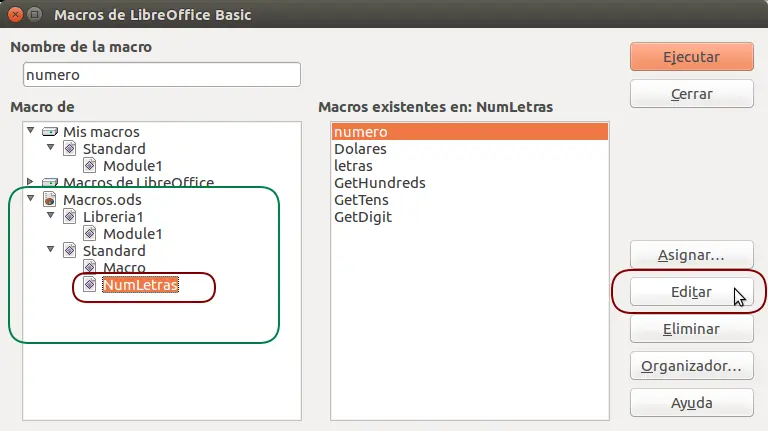Select the Libreria1 label in tree
Screen dimensions: 768x431
113,216
